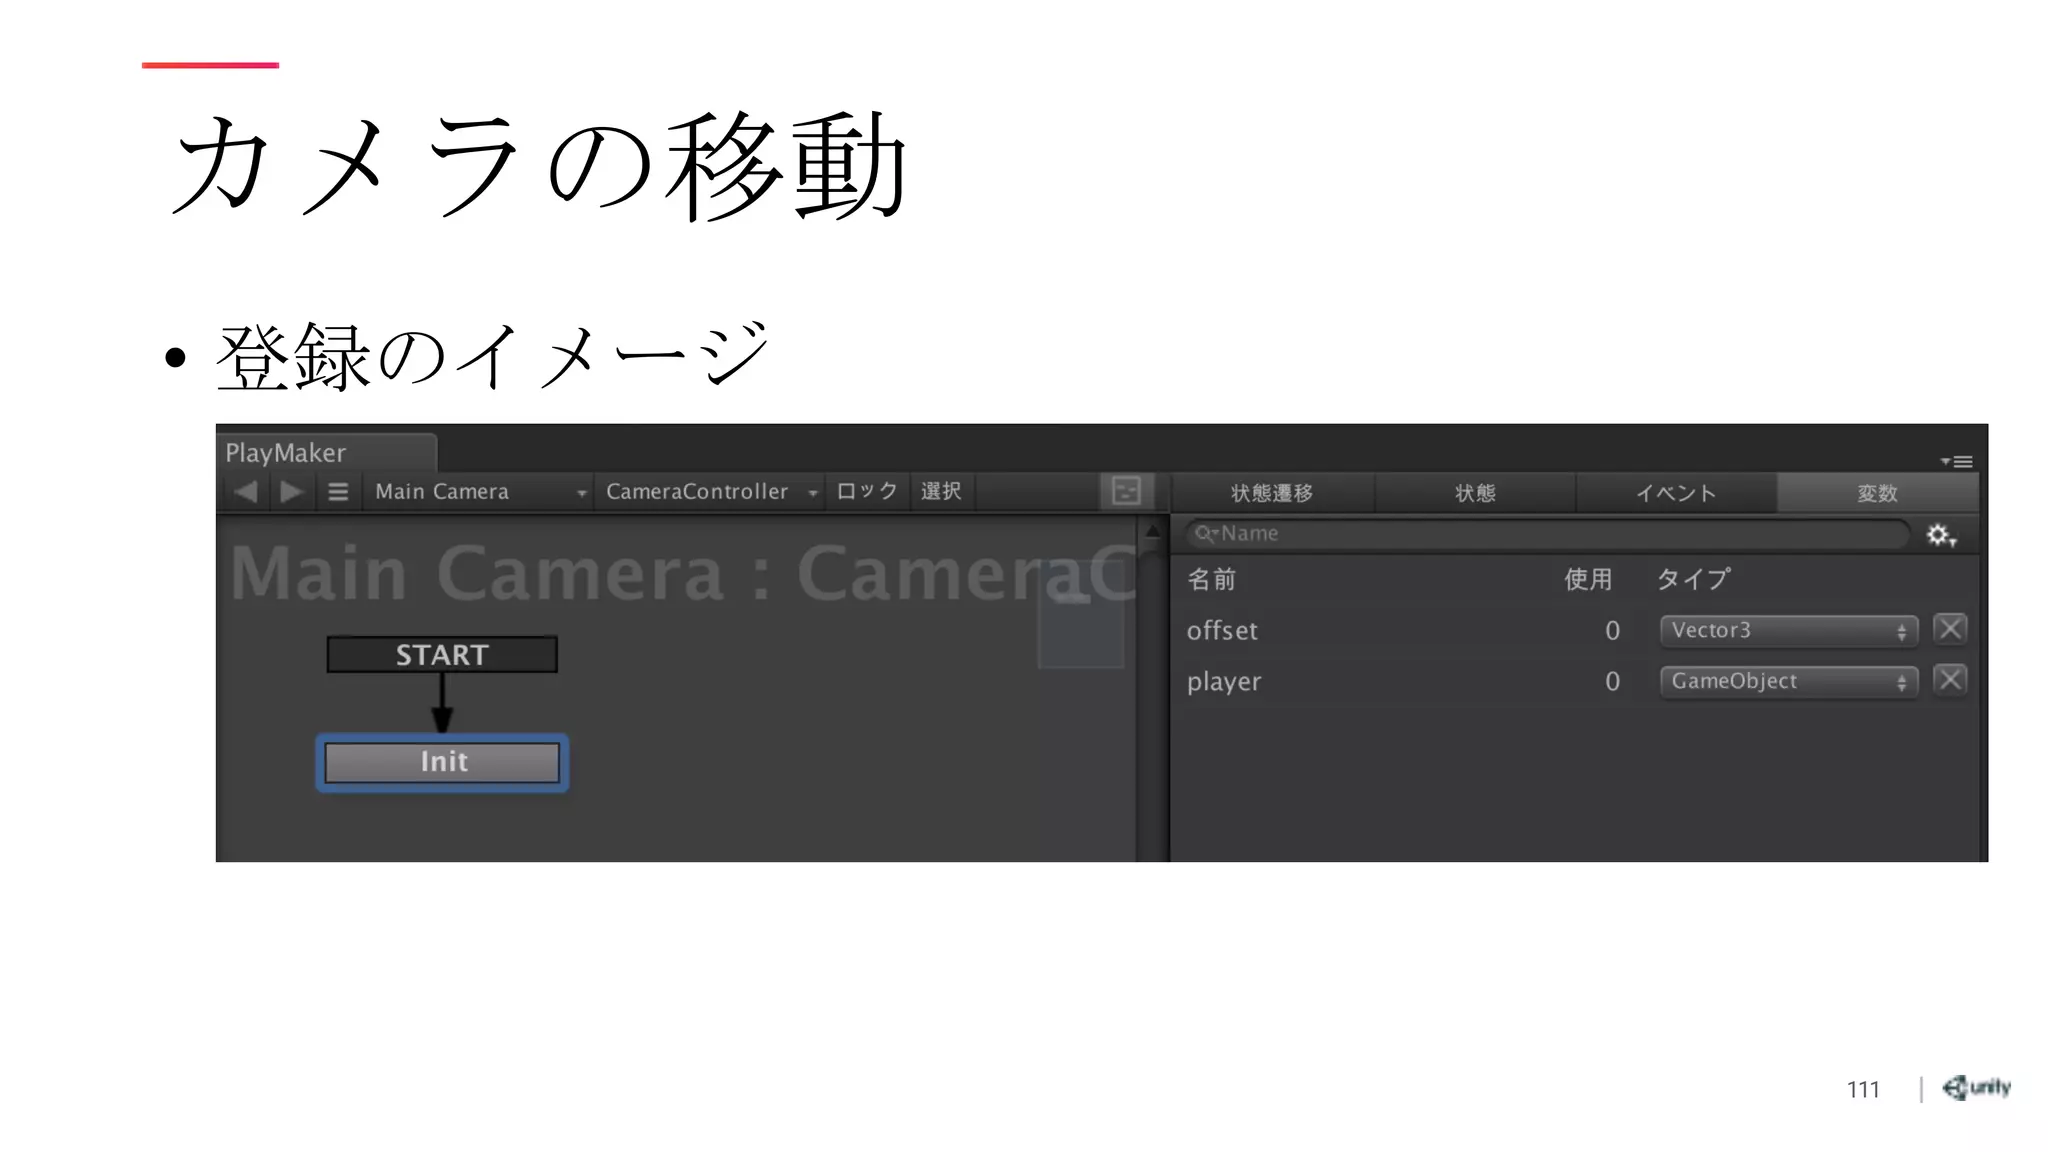Open the CameraController FSM dropdown
This screenshot has width=2048, height=1152.
pyautogui.click(x=710, y=491)
